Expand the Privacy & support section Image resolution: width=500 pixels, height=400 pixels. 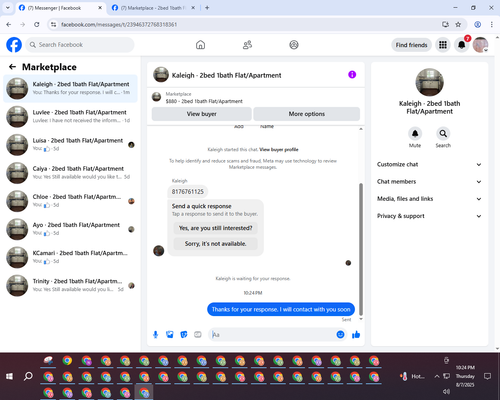click(x=429, y=216)
